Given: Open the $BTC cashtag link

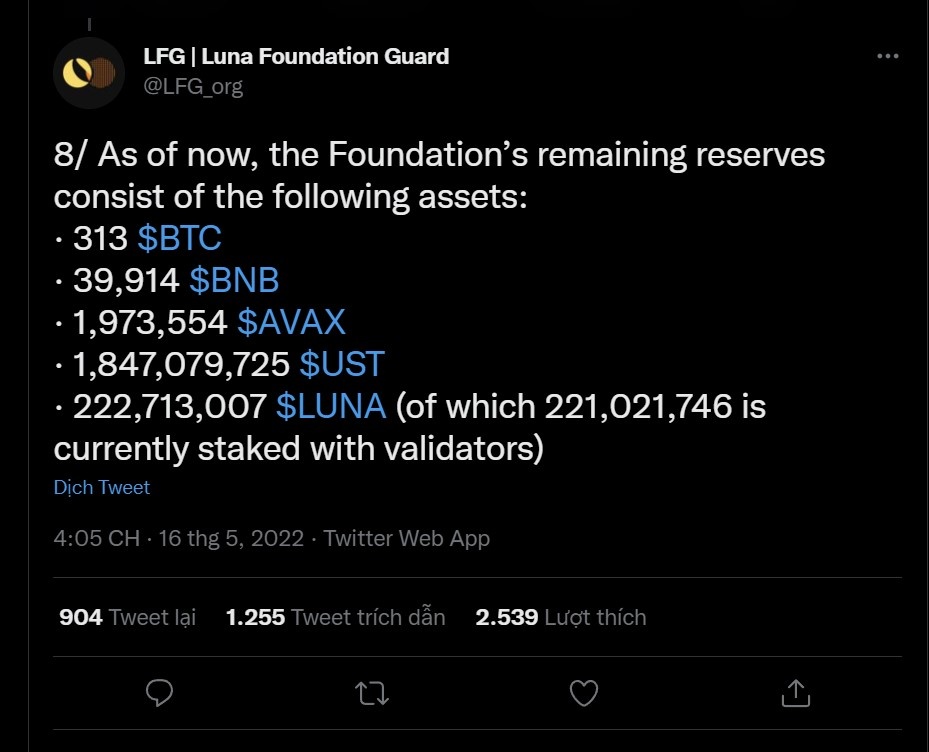Looking at the screenshot, I should point(179,239).
